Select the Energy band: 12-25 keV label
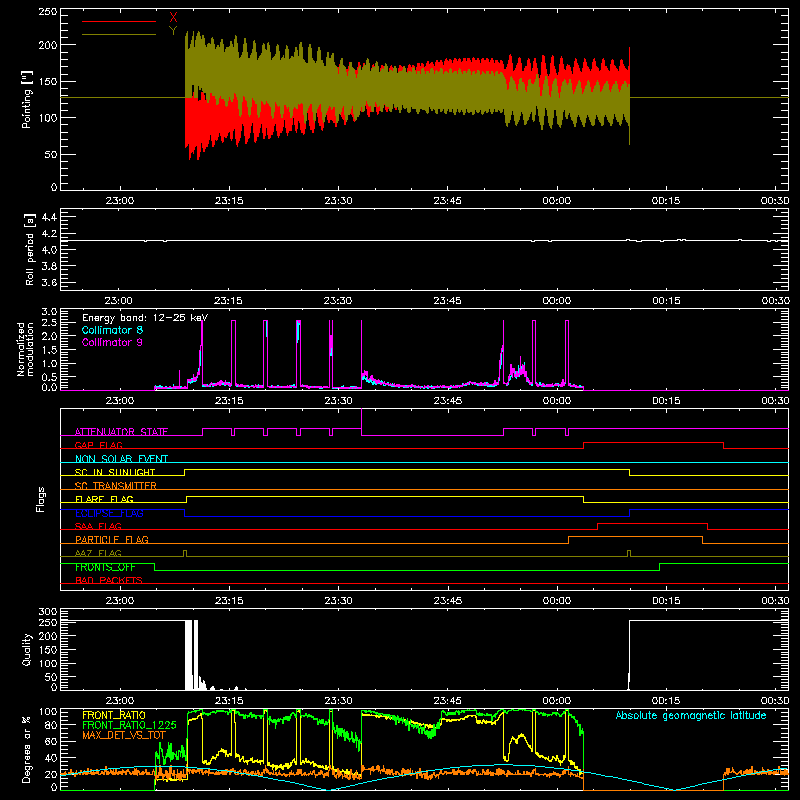 [145, 318]
